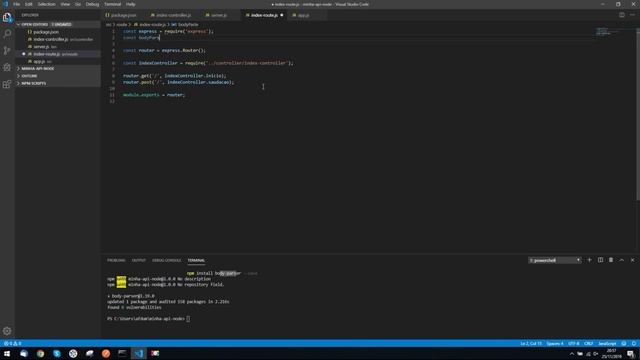Open the Help menu
This screenshot has height=360, width=640.
tap(131, 4)
